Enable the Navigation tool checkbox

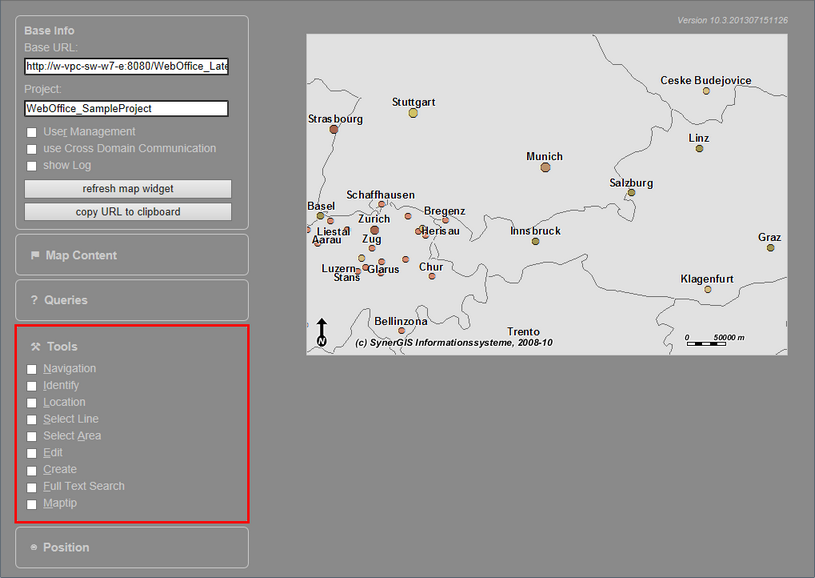[31, 368]
